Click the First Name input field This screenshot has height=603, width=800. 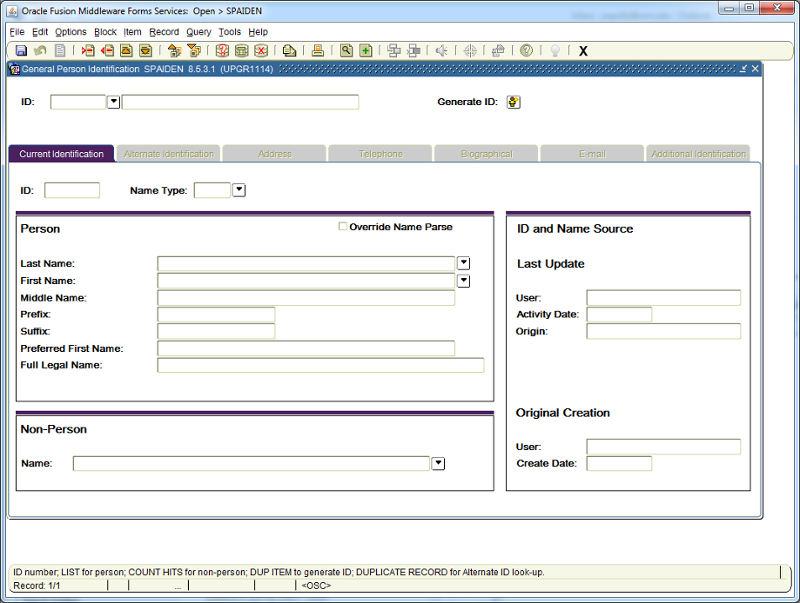[306, 281]
